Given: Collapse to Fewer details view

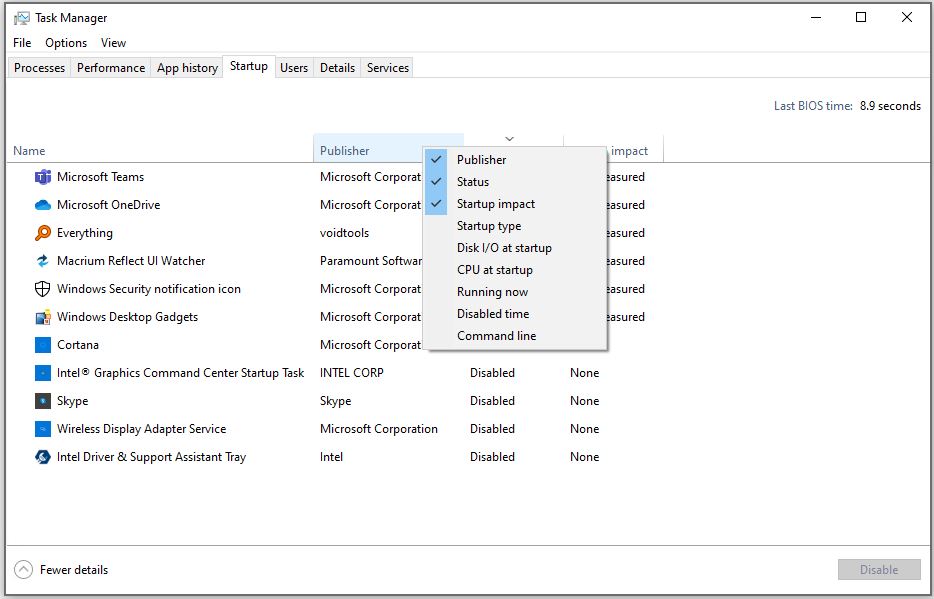Looking at the screenshot, I should pos(60,569).
